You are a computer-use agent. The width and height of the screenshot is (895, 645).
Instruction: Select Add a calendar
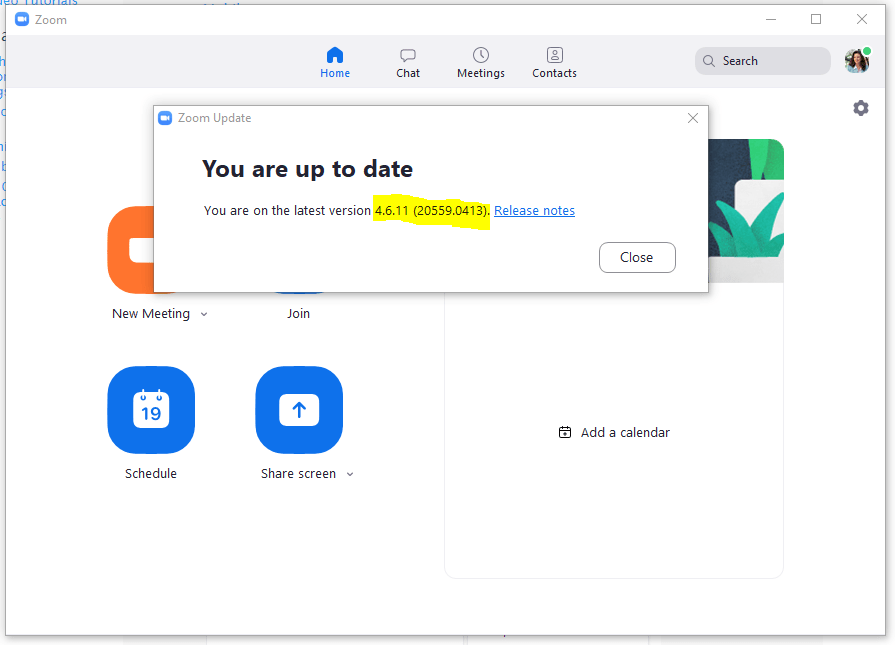tap(614, 432)
